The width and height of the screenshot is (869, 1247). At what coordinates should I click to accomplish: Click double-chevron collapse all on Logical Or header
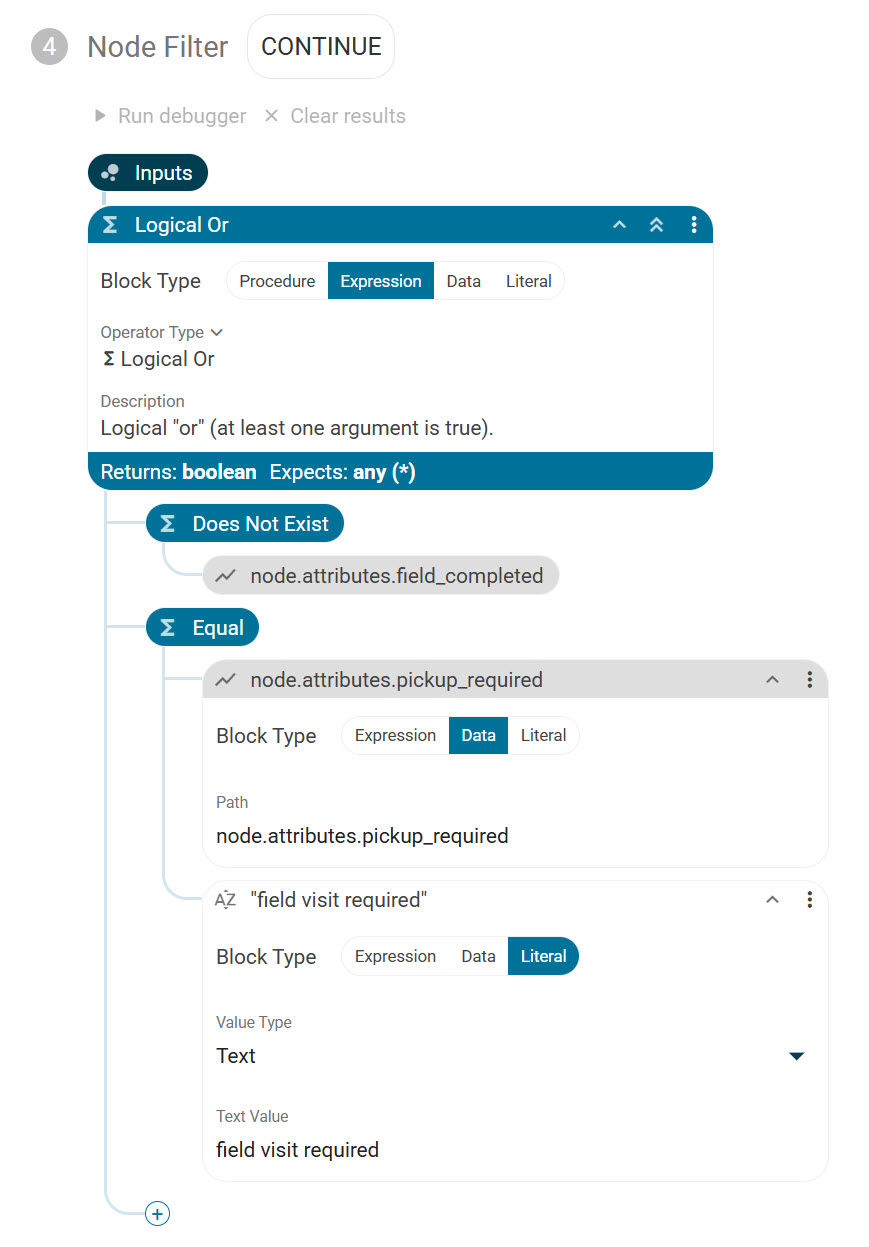pos(656,225)
